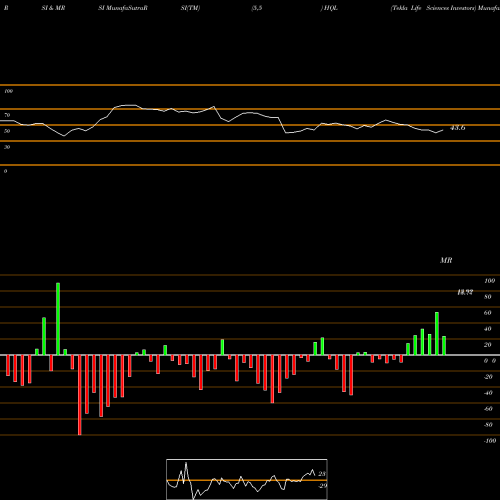
Task: Click the MR axis label 60
Action: pos(488,313)
